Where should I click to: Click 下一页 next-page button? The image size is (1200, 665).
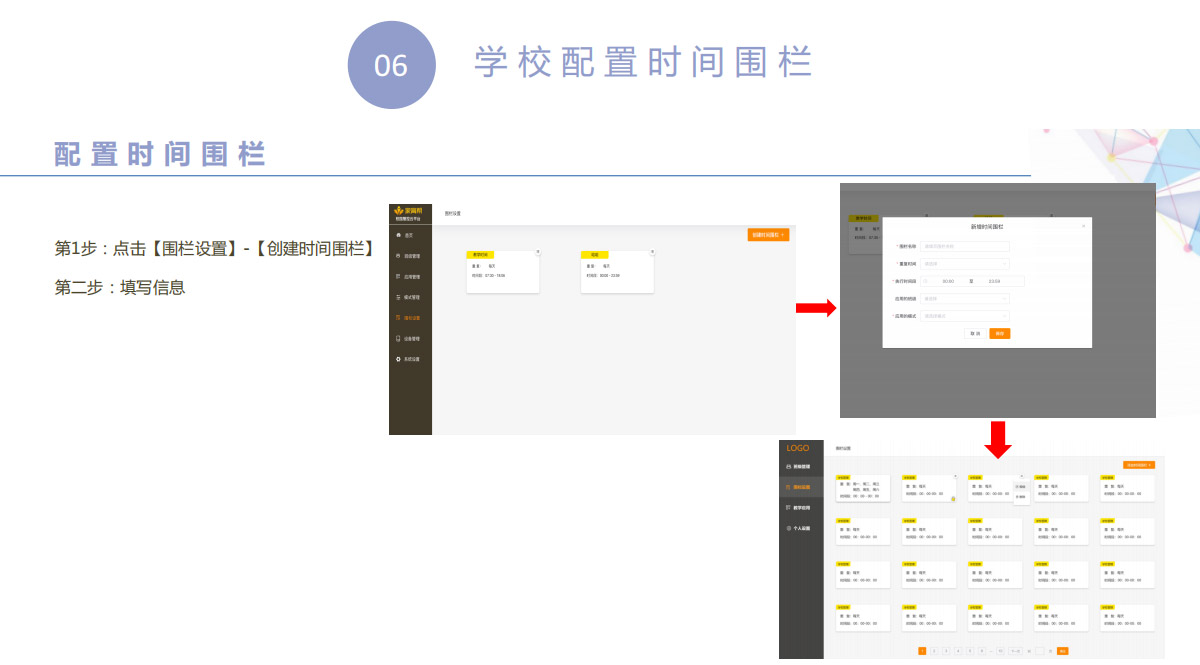tap(1015, 651)
